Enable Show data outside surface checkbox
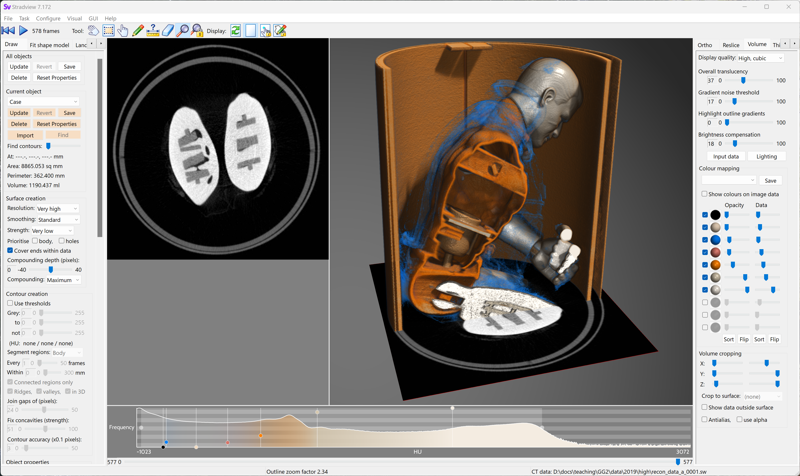Screen dimensions: 800x476 point(704,407)
